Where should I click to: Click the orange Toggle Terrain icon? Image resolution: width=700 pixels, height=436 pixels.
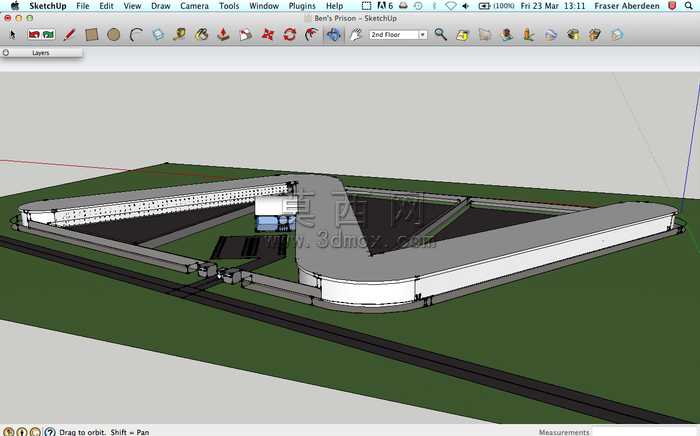tap(529, 34)
